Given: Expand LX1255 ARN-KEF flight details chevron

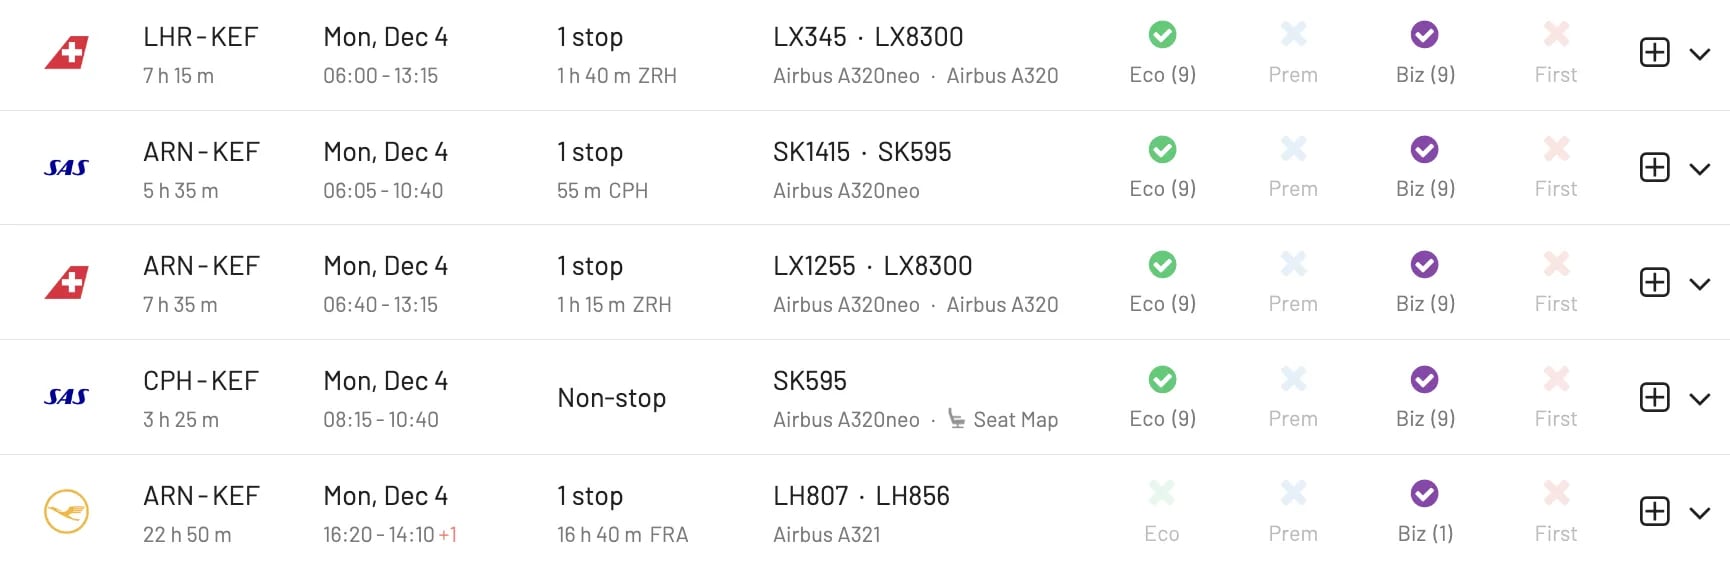Looking at the screenshot, I should (1700, 284).
